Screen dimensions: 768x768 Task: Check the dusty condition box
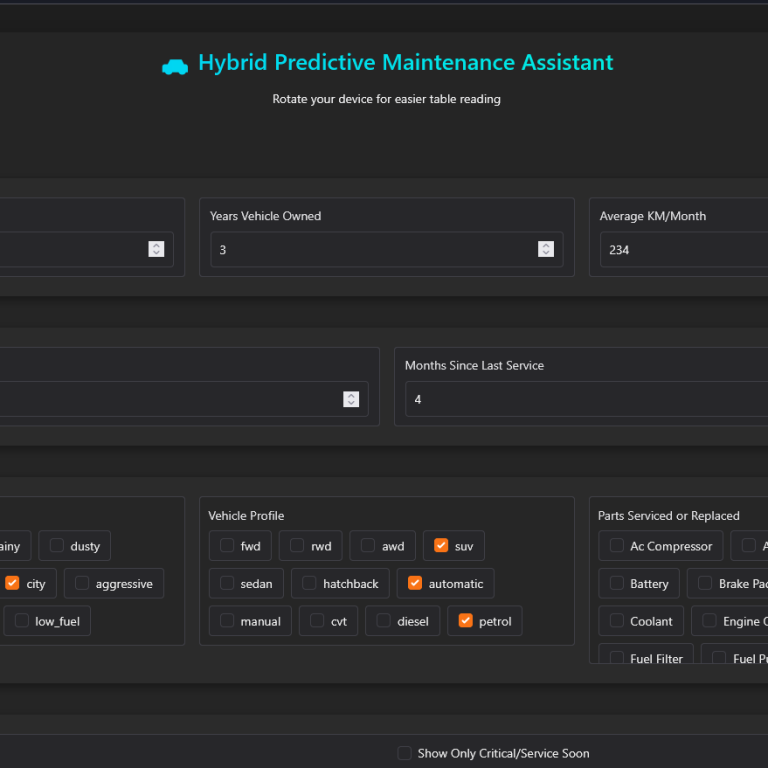pyautogui.click(x=57, y=546)
